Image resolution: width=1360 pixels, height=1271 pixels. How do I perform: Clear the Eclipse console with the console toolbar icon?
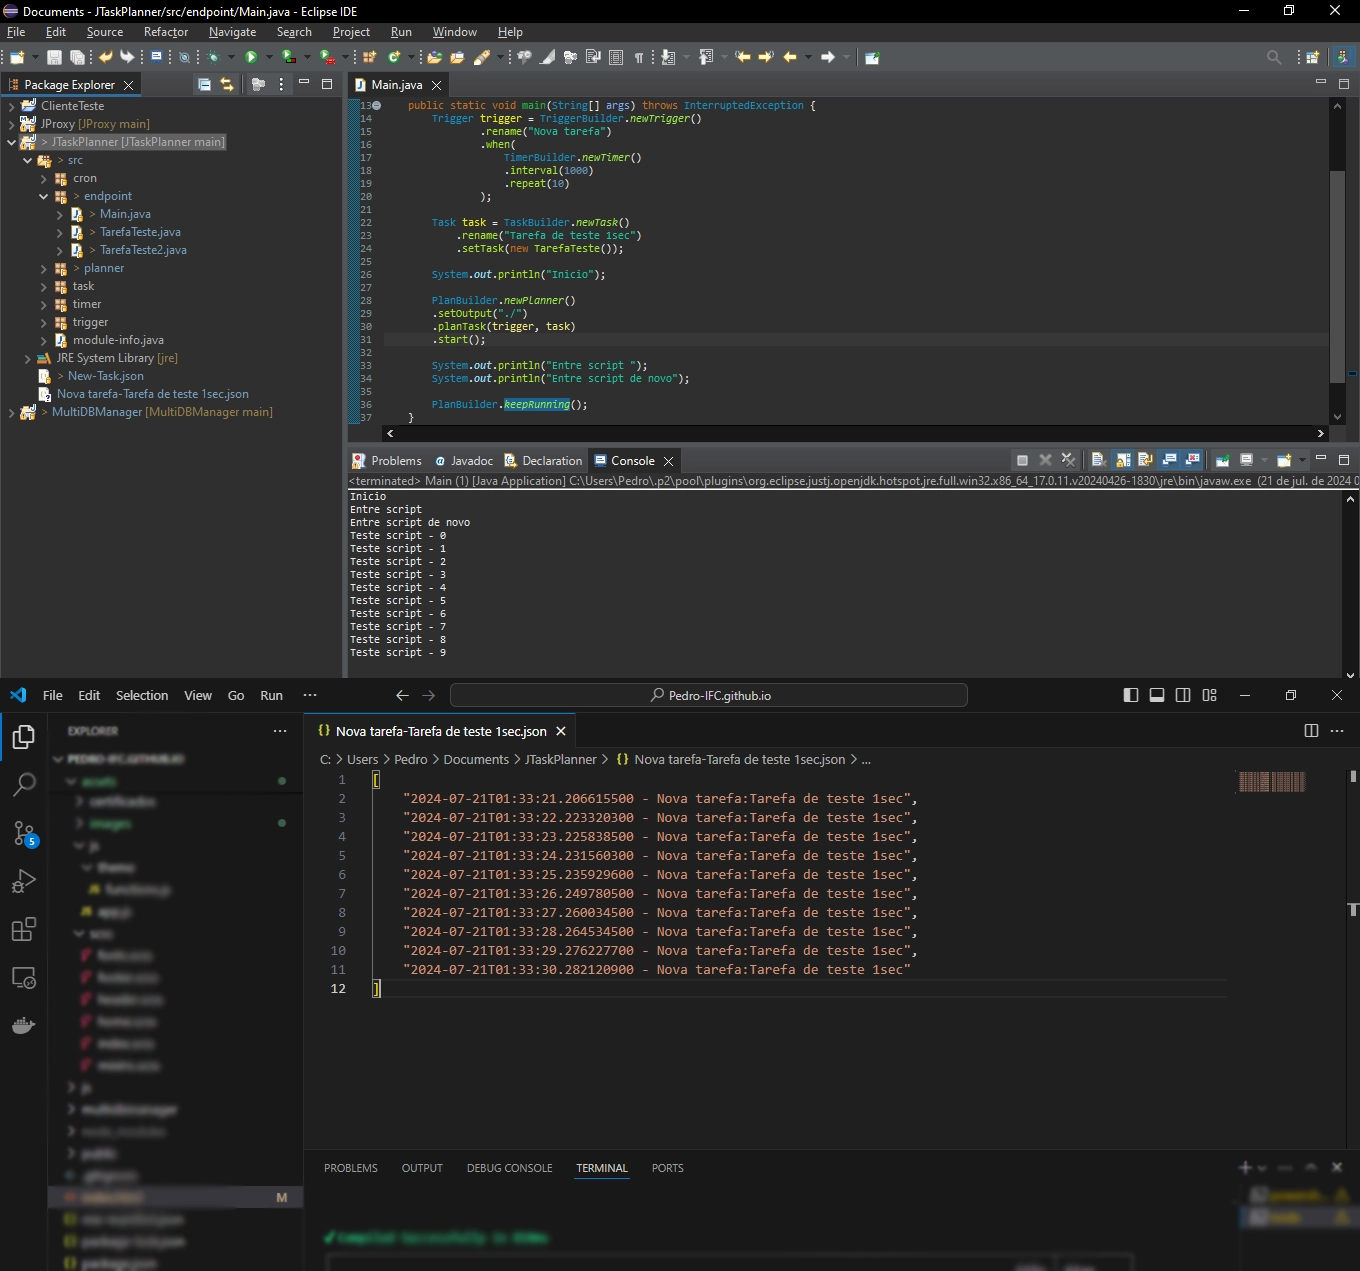click(x=1097, y=460)
